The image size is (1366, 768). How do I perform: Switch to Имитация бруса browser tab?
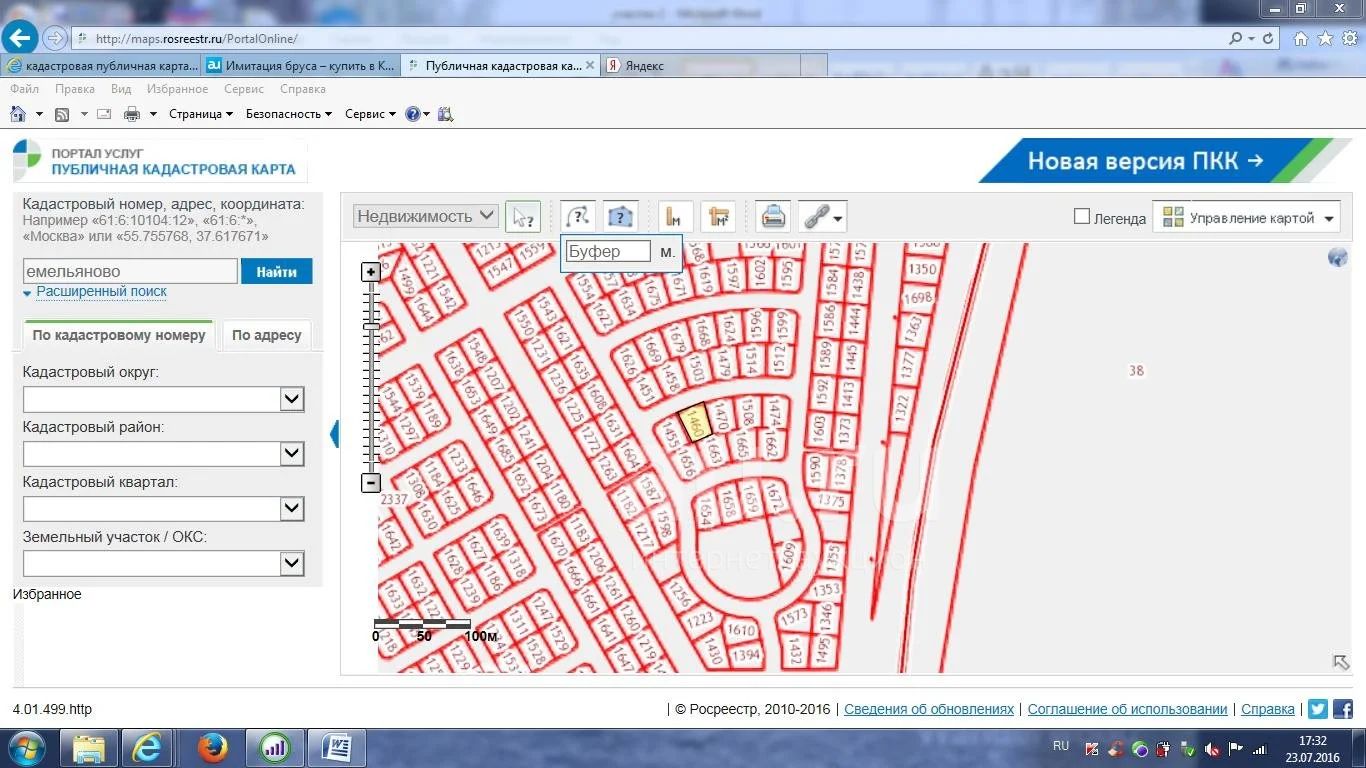coord(301,65)
